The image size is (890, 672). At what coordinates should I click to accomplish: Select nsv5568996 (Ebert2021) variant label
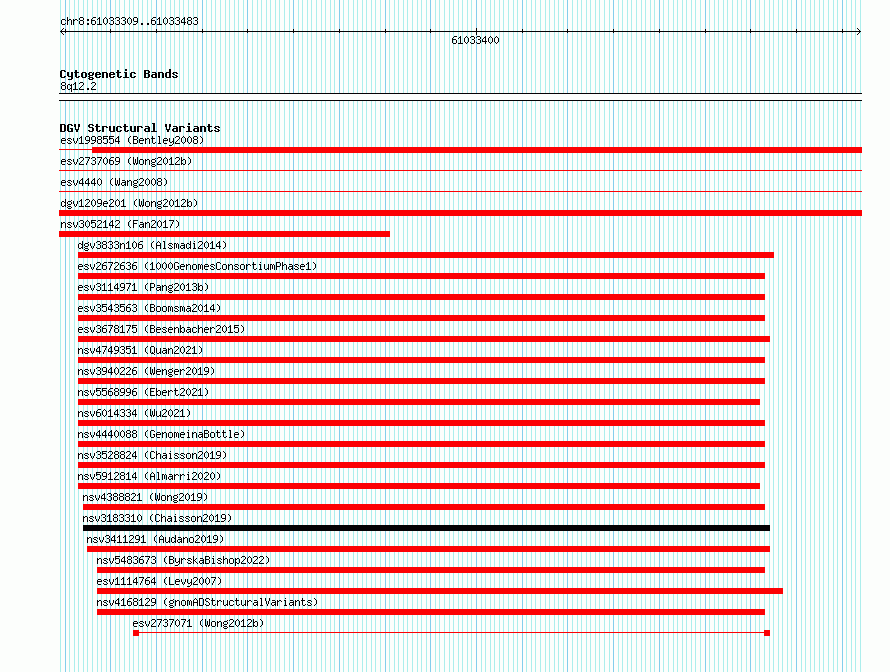coord(144,392)
